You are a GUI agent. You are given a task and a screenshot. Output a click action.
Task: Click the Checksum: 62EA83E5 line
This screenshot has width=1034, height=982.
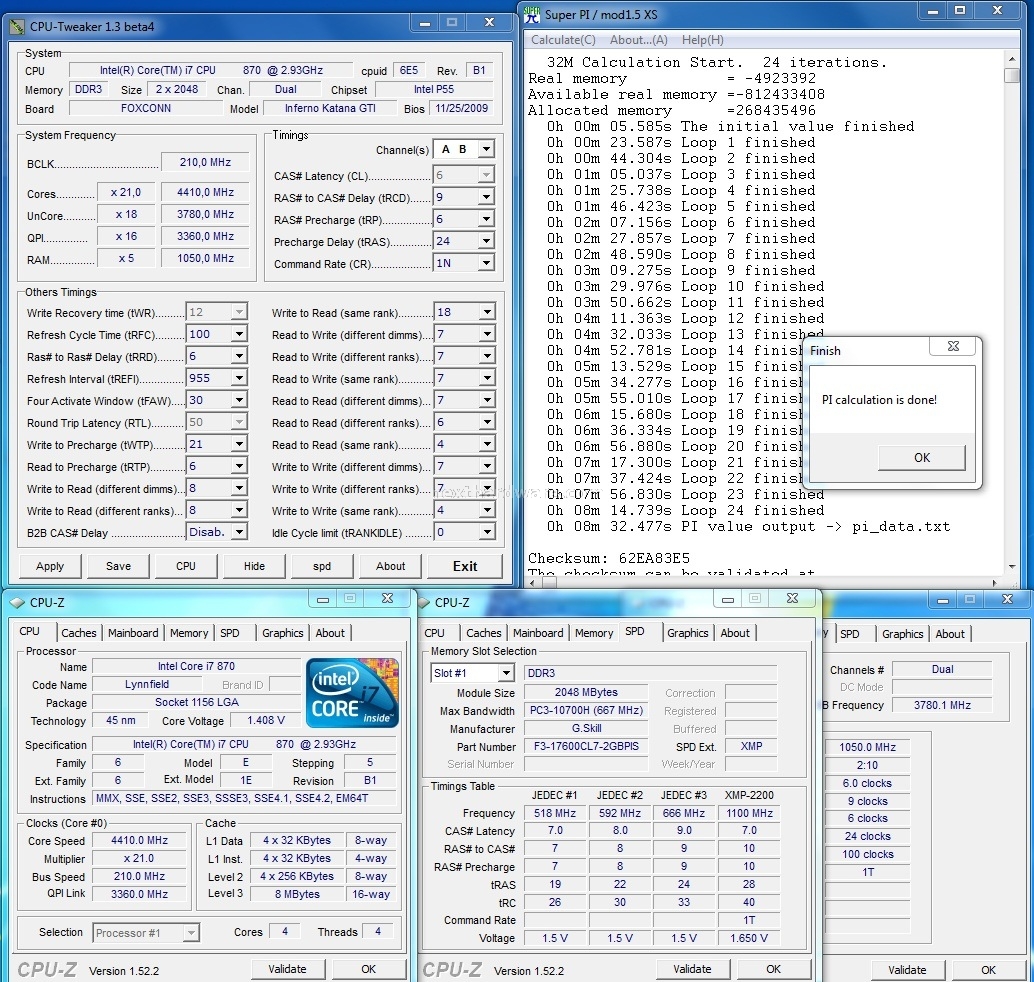coord(609,559)
